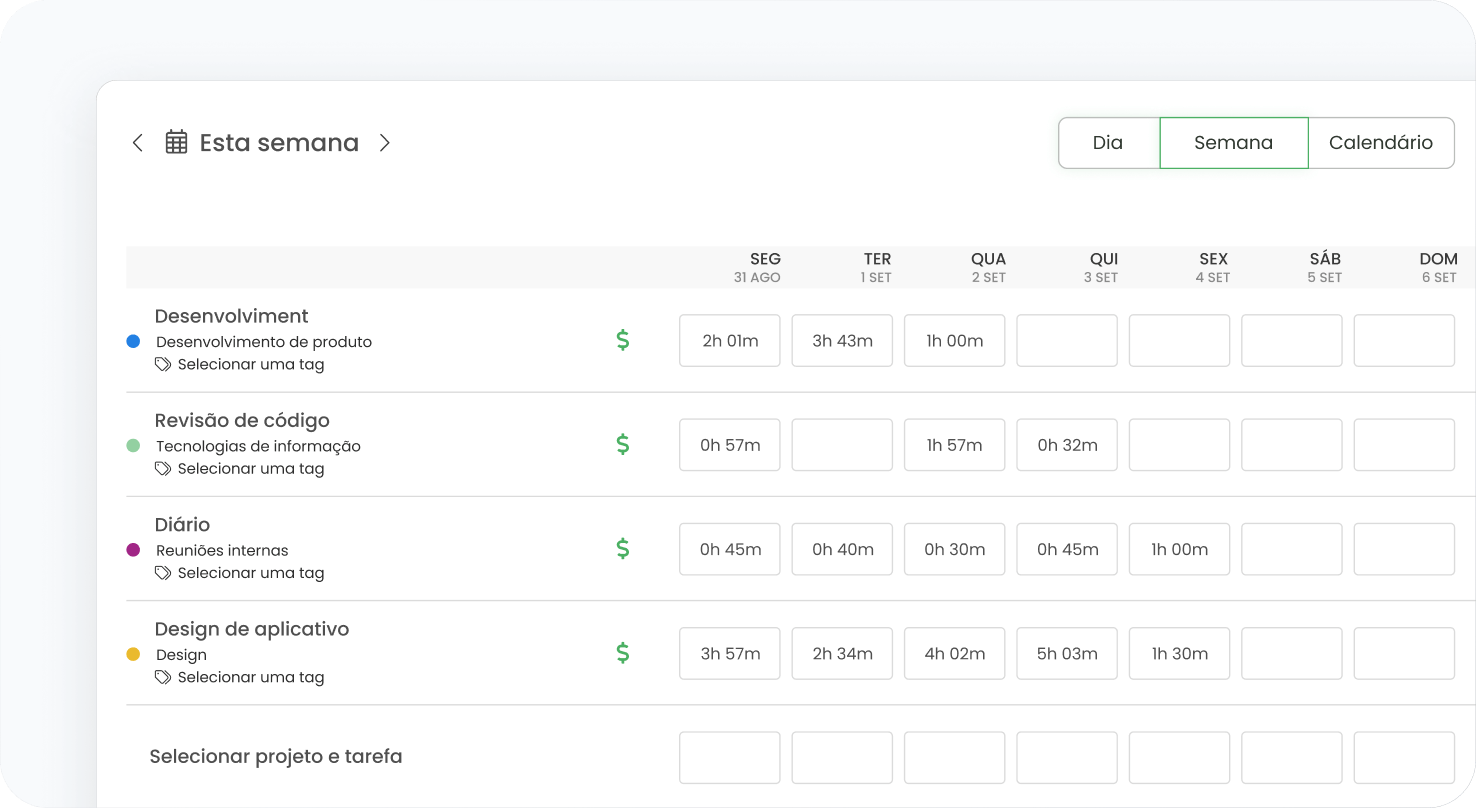Click the Desenvolviment task name
1476x808 pixels.
(x=231, y=316)
